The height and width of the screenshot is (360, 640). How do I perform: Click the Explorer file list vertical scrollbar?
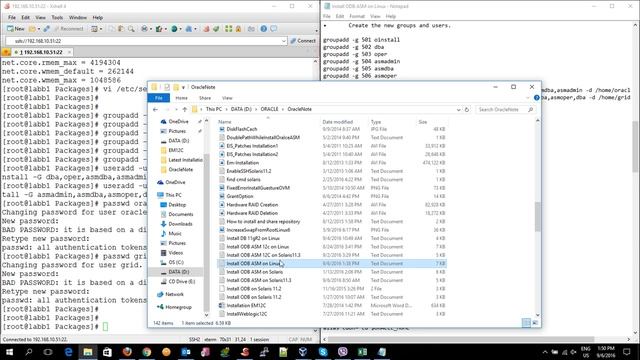point(538,218)
